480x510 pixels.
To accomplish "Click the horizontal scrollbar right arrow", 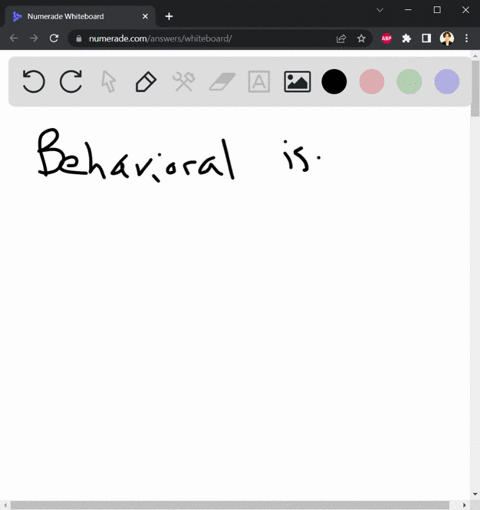I will click(x=464, y=505).
